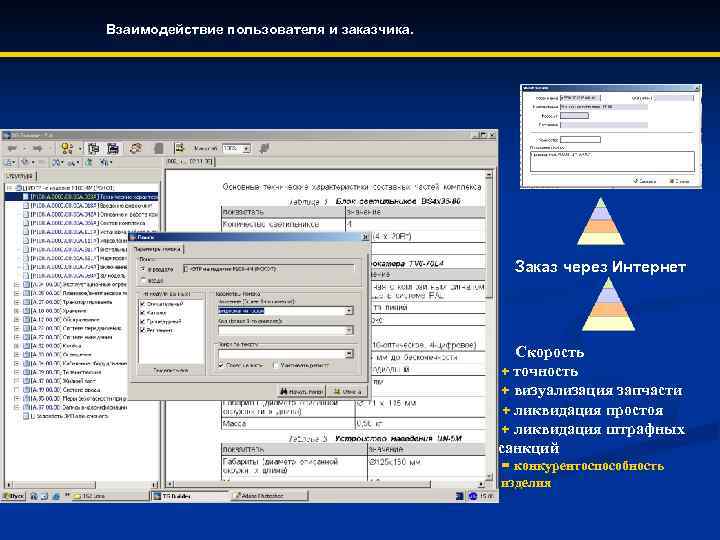Close the Поиск dialog with the X
The width and height of the screenshot is (720, 540).
pyautogui.click(x=365, y=237)
